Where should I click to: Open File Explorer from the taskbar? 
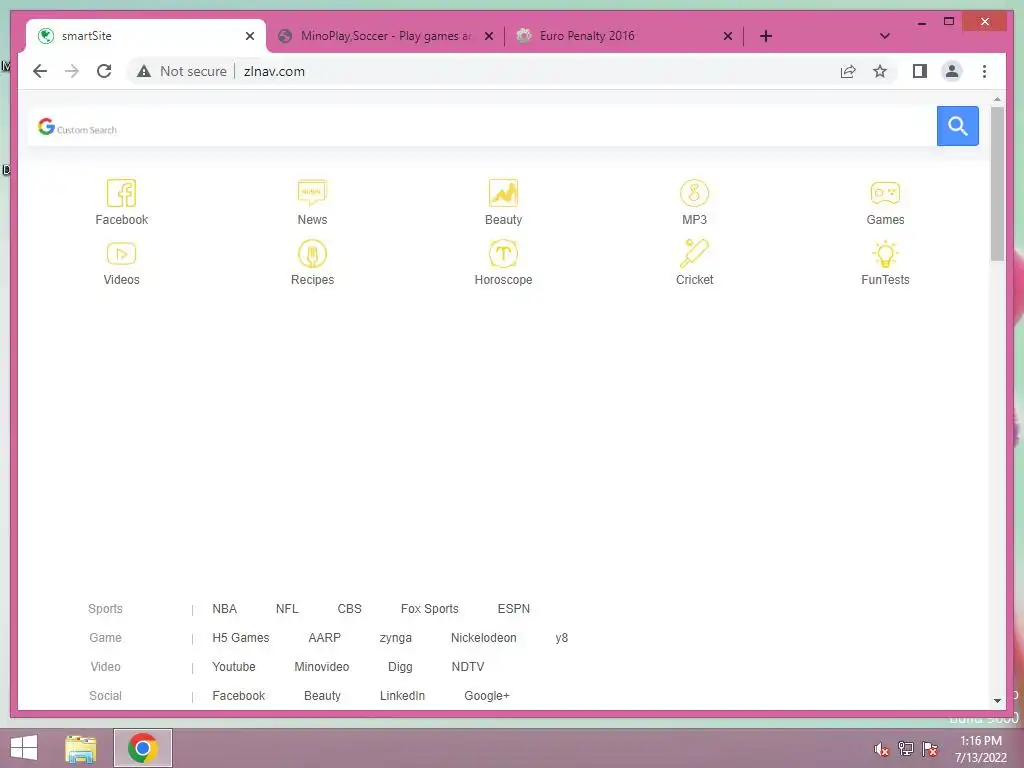point(81,748)
